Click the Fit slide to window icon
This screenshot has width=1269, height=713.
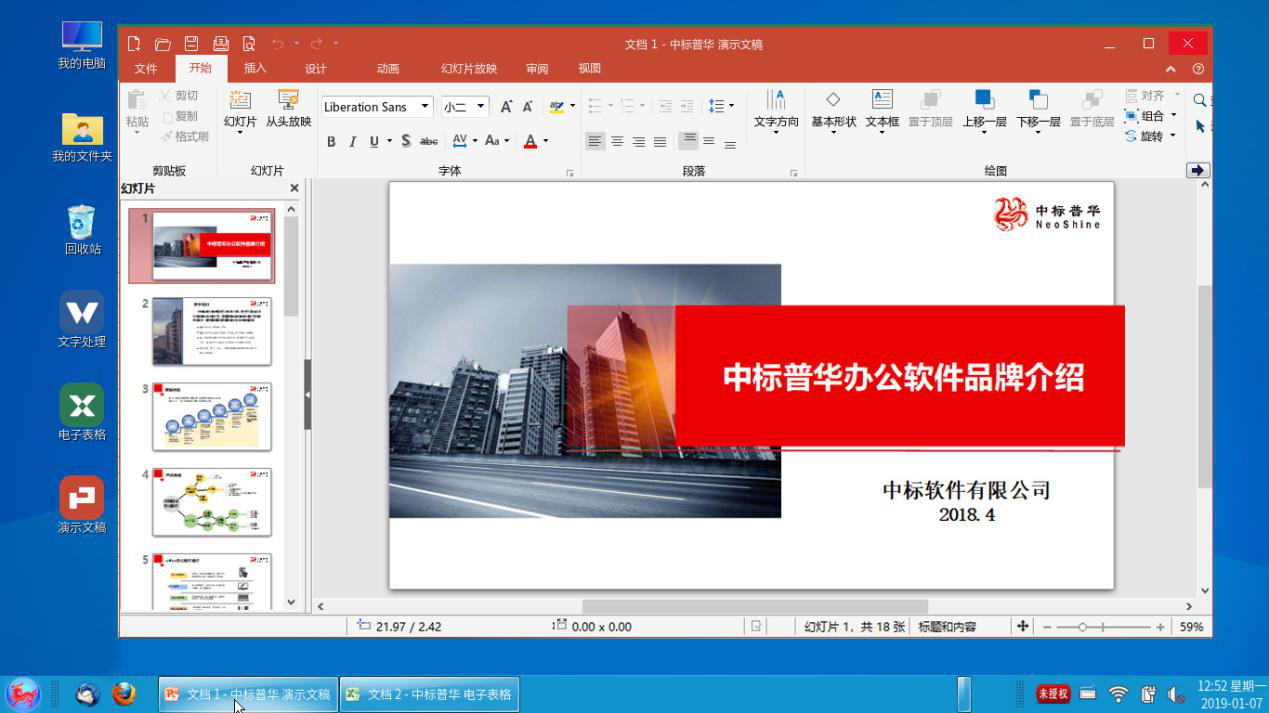tap(1022, 626)
